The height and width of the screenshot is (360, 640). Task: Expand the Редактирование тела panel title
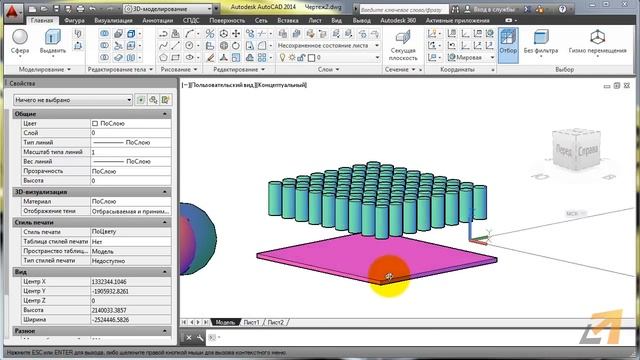coord(120,69)
